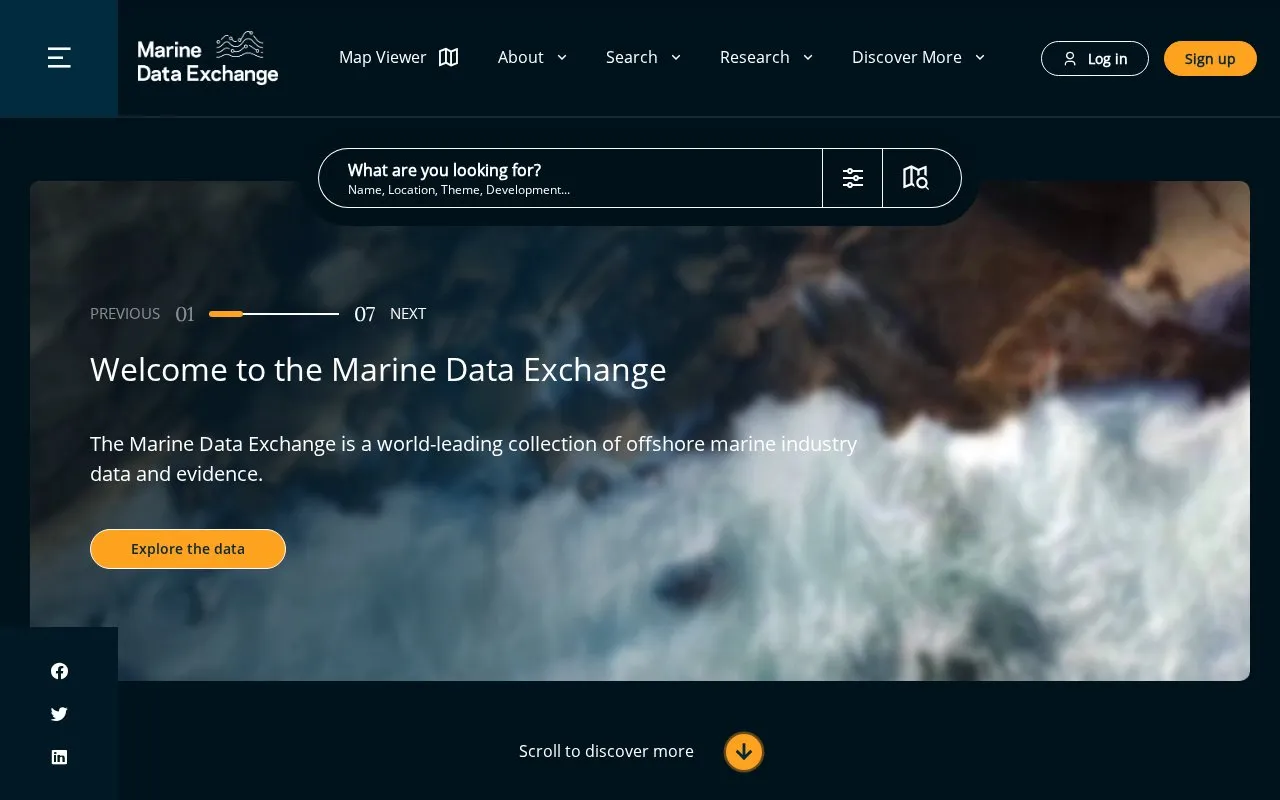
Task: Click slide number 07 indicator
Action: pyautogui.click(x=365, y=314)
